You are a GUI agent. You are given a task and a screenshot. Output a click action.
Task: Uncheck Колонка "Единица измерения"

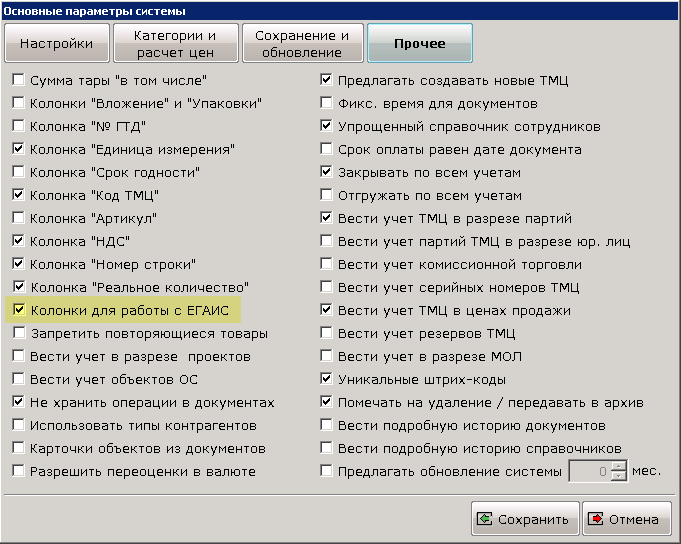tap(18, 149)
